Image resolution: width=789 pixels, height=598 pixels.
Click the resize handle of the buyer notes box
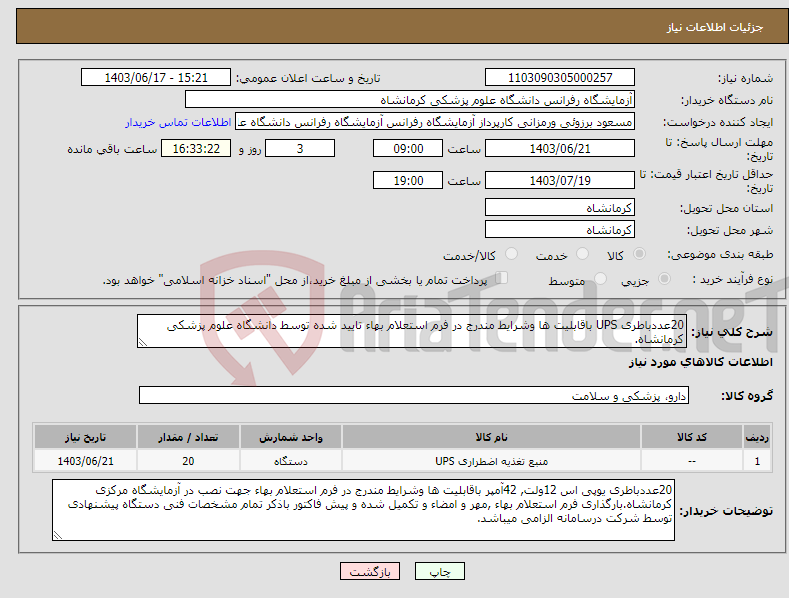tap(57, 536)
